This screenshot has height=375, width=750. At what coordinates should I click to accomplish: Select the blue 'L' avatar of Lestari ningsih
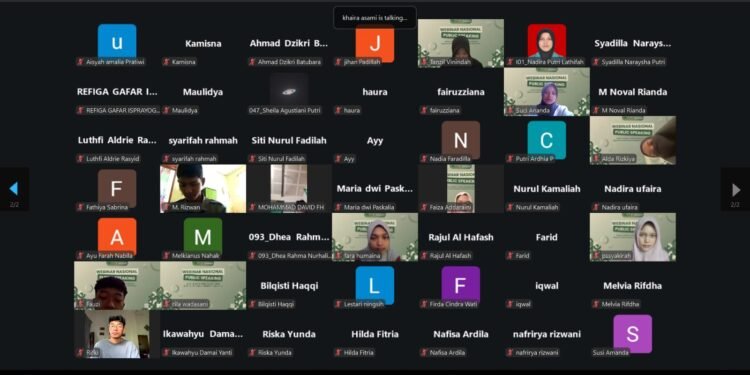(375, 286)
